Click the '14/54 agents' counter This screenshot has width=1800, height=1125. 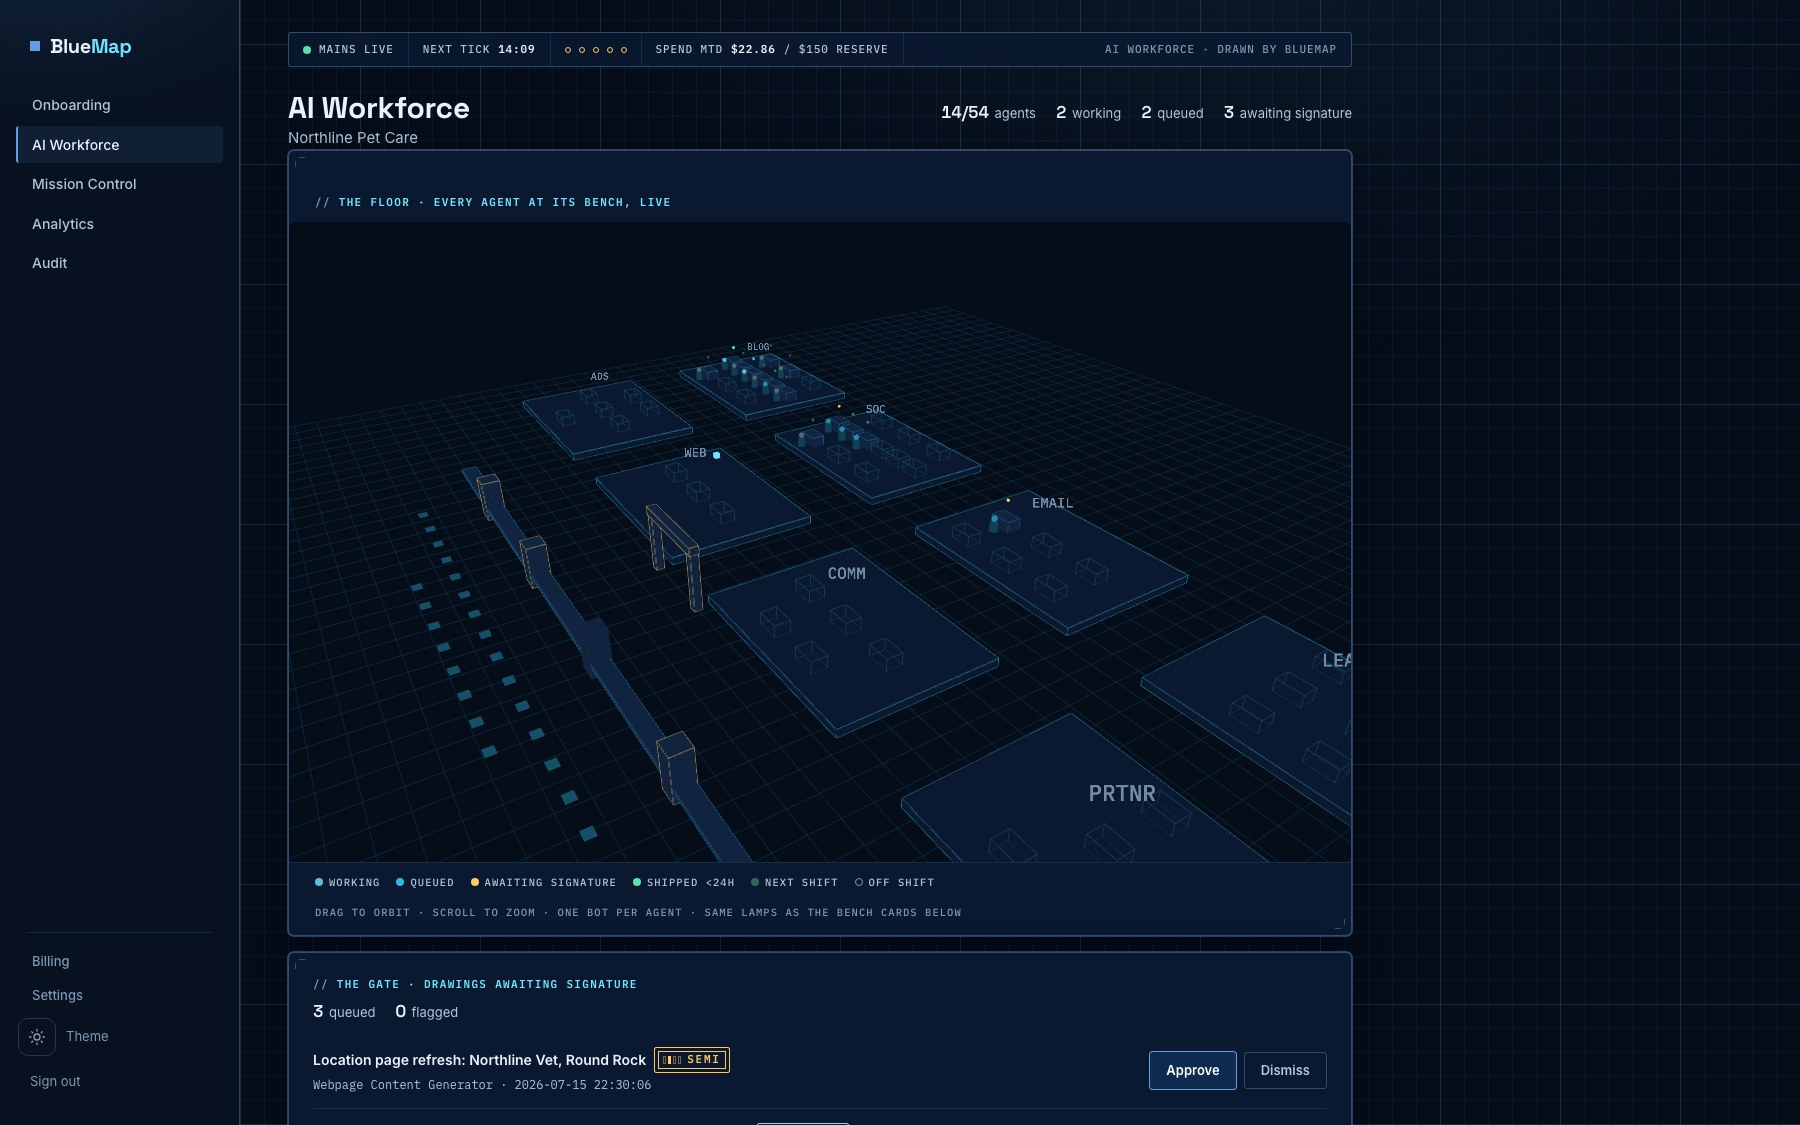coord(988,113)
